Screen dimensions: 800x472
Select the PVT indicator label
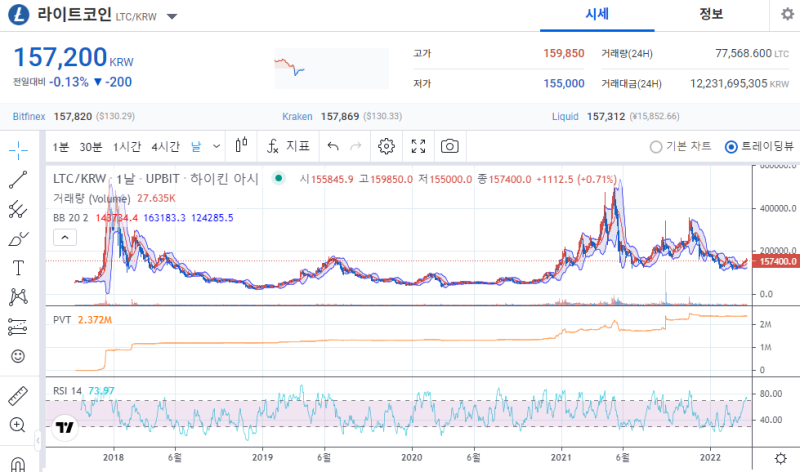(x=62, y=319)
